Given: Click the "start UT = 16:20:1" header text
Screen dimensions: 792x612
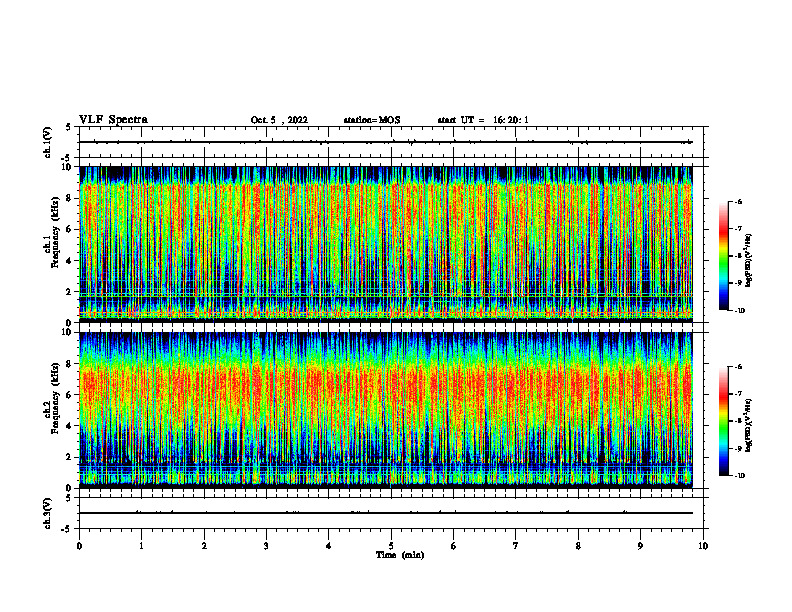Looking at the screenshot, I should (x=483, y=120).
